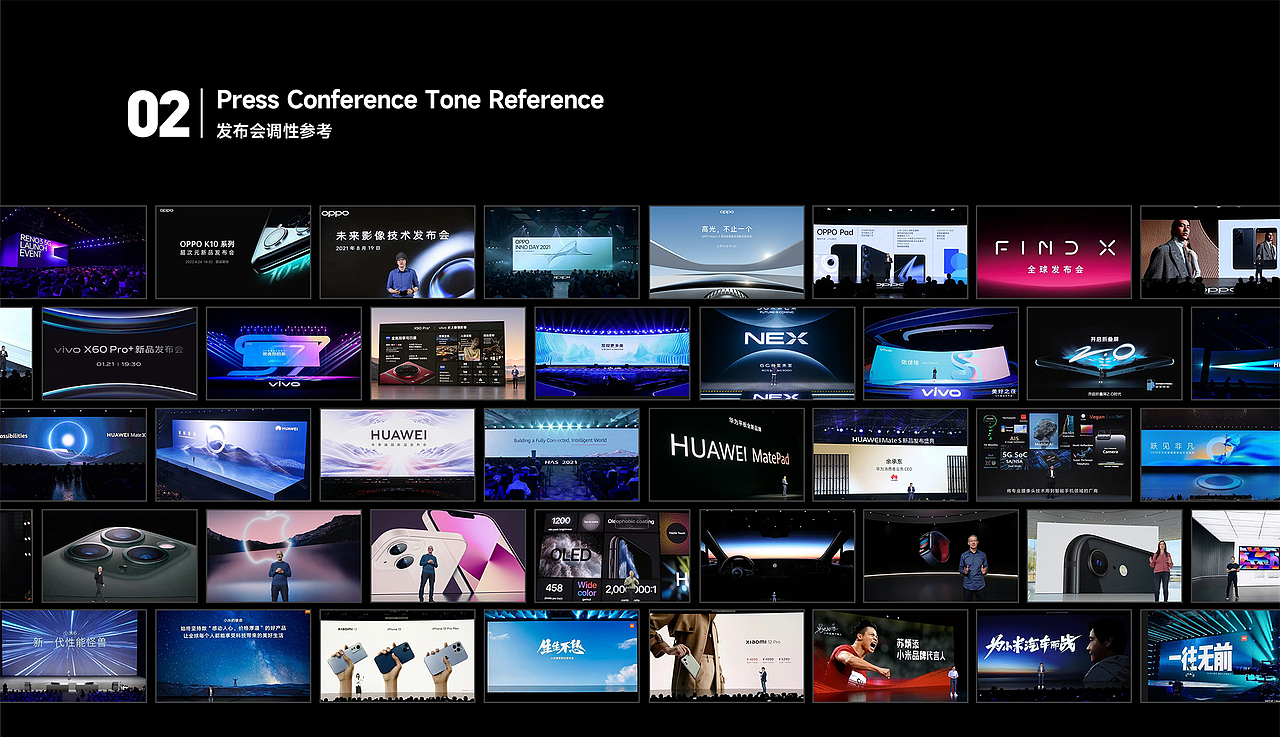Open the RENO 5G Launch Event thumbnail
1280x737 pixels.
pos(73,252)
